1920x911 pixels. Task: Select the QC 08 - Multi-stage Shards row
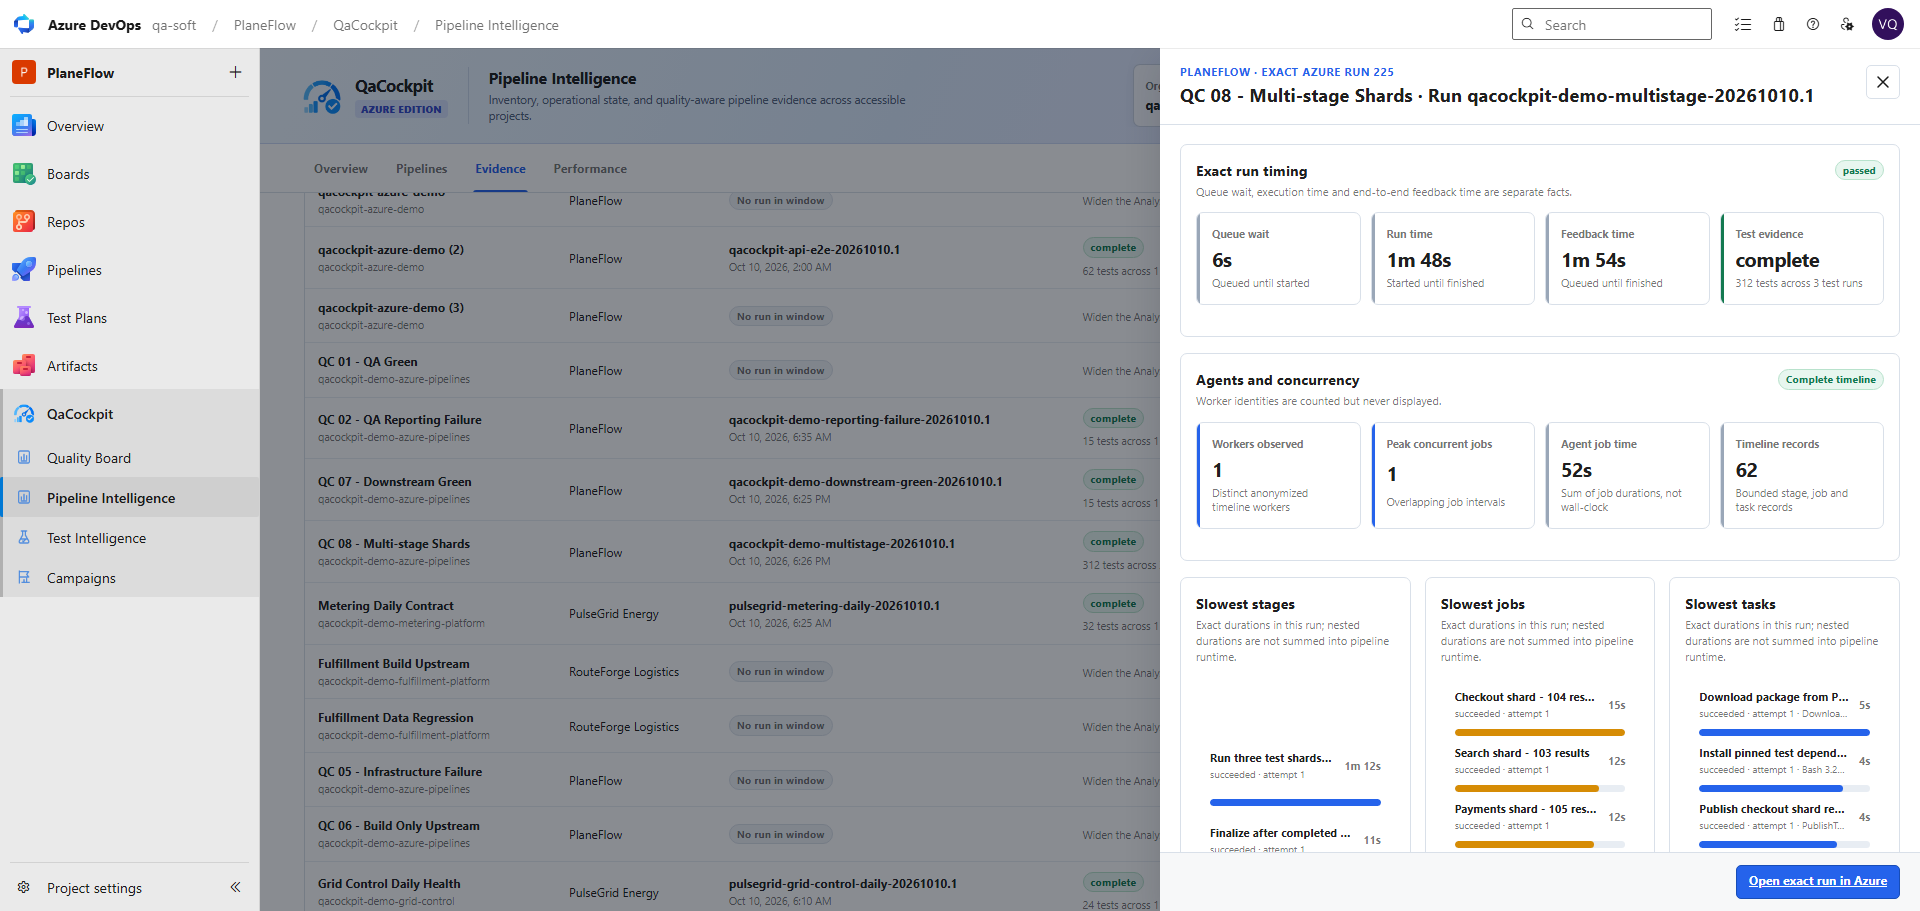point(732,552)
